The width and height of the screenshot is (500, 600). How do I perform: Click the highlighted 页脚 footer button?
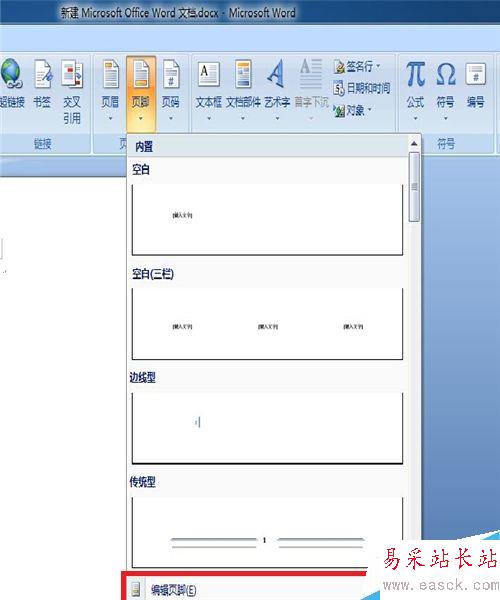[141, 93]
